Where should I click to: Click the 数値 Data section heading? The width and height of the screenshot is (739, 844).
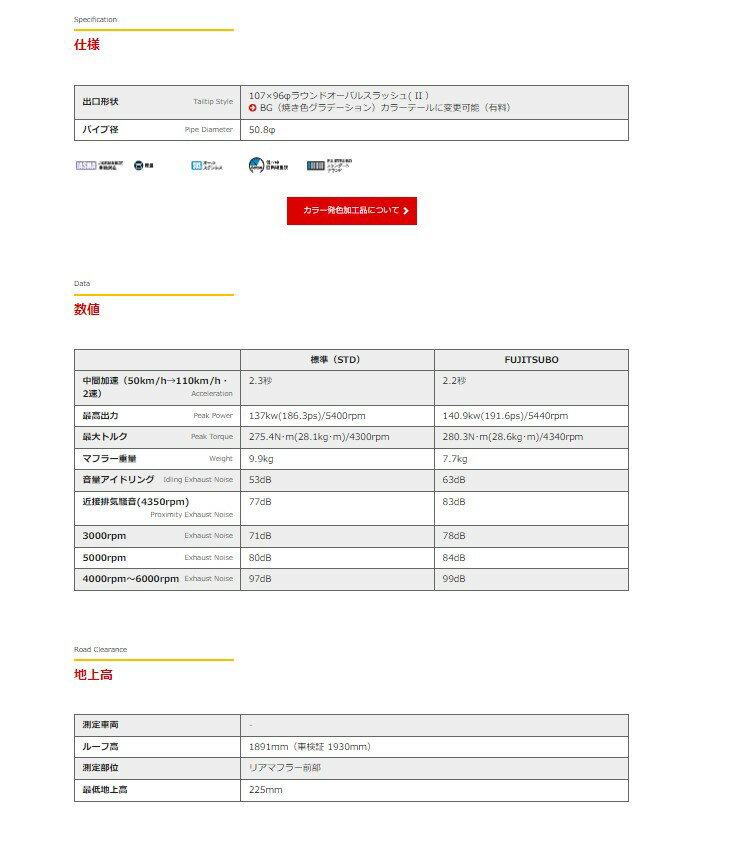click(87, 309)
